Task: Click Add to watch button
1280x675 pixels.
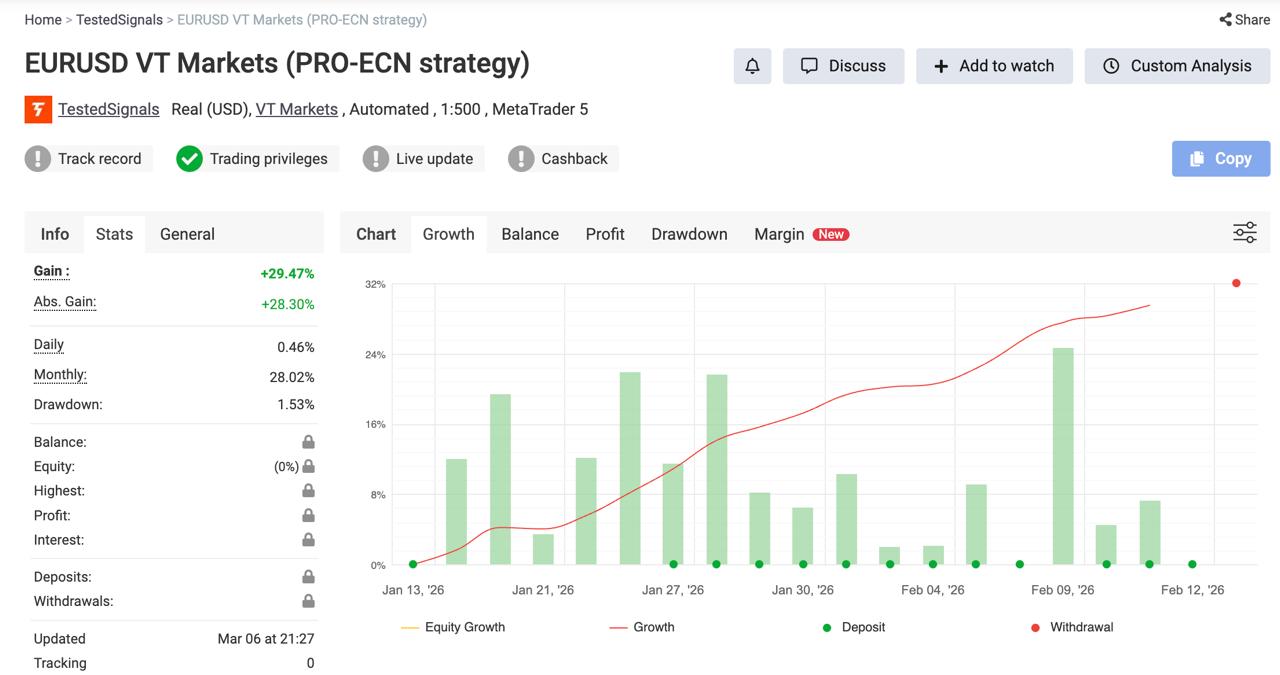Action: 994,66
